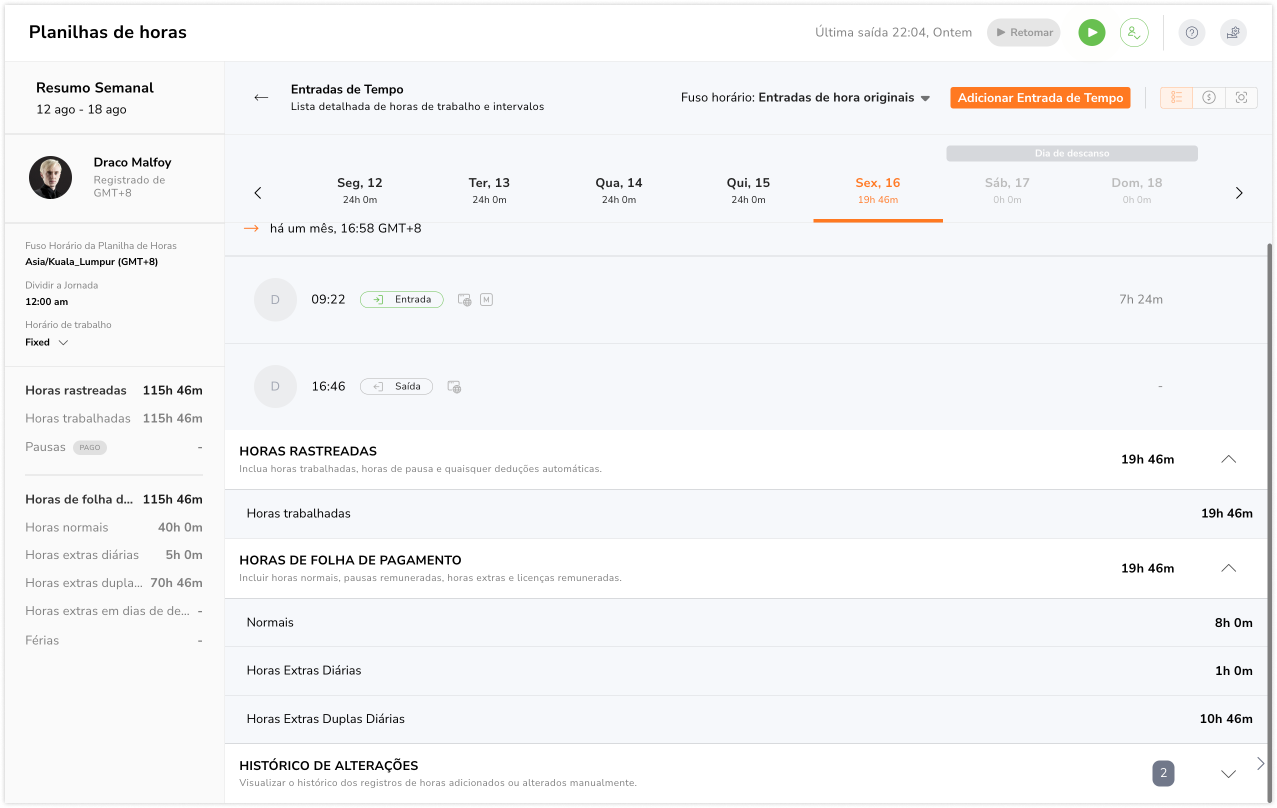The width and height of the screenshot is (1277, 808).
Task: Expand the Histórico de Alterações section
Action: click(x=1229, y=774)
